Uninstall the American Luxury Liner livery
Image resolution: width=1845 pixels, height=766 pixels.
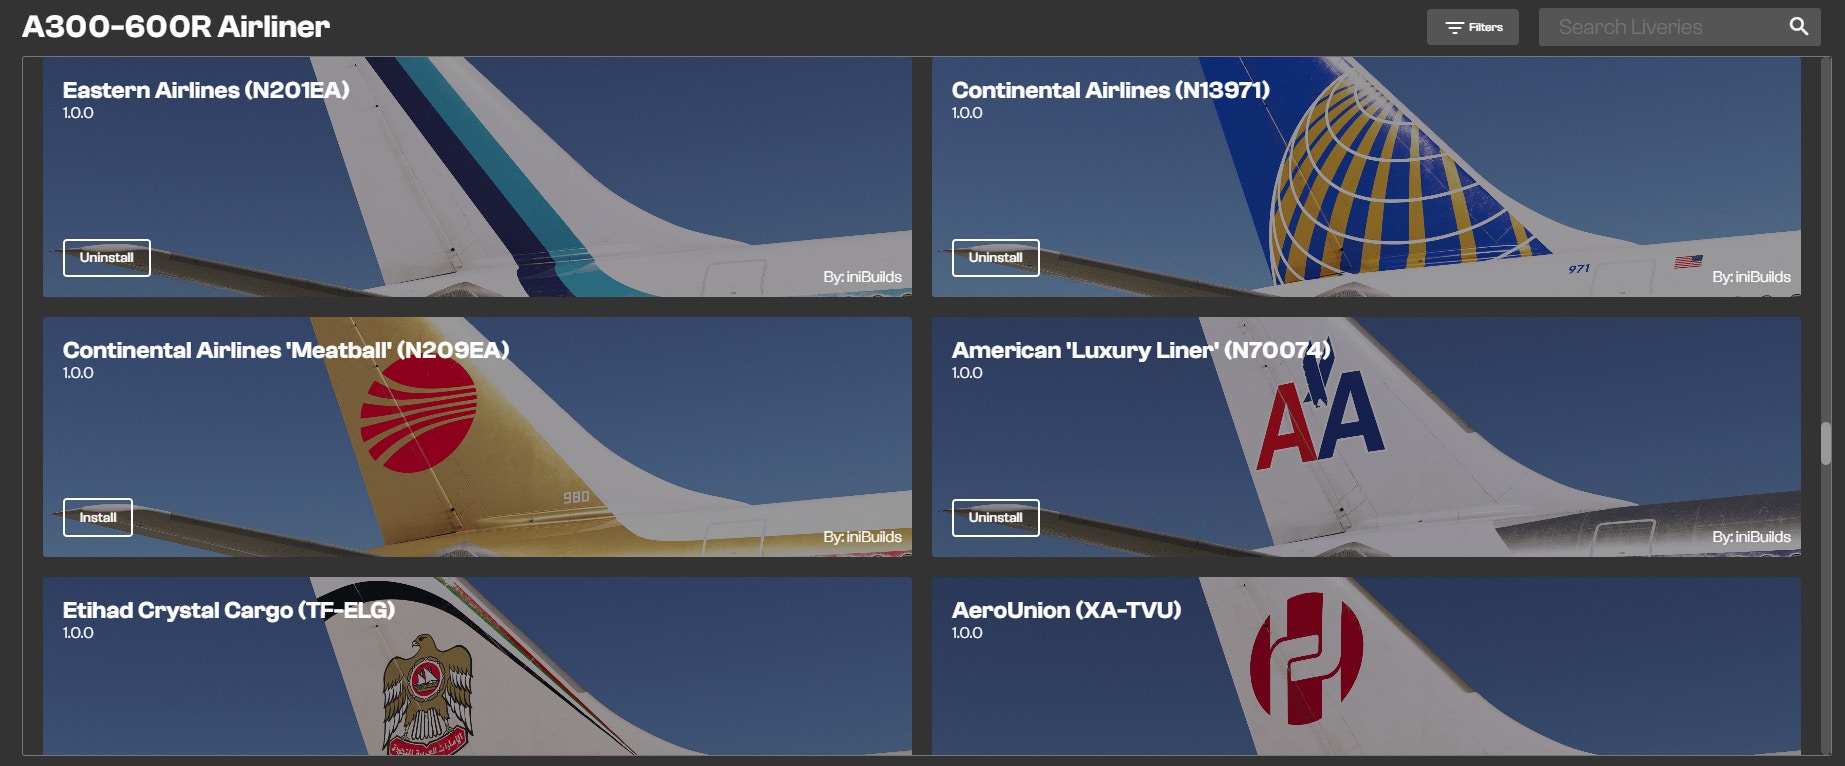point(995,518)
